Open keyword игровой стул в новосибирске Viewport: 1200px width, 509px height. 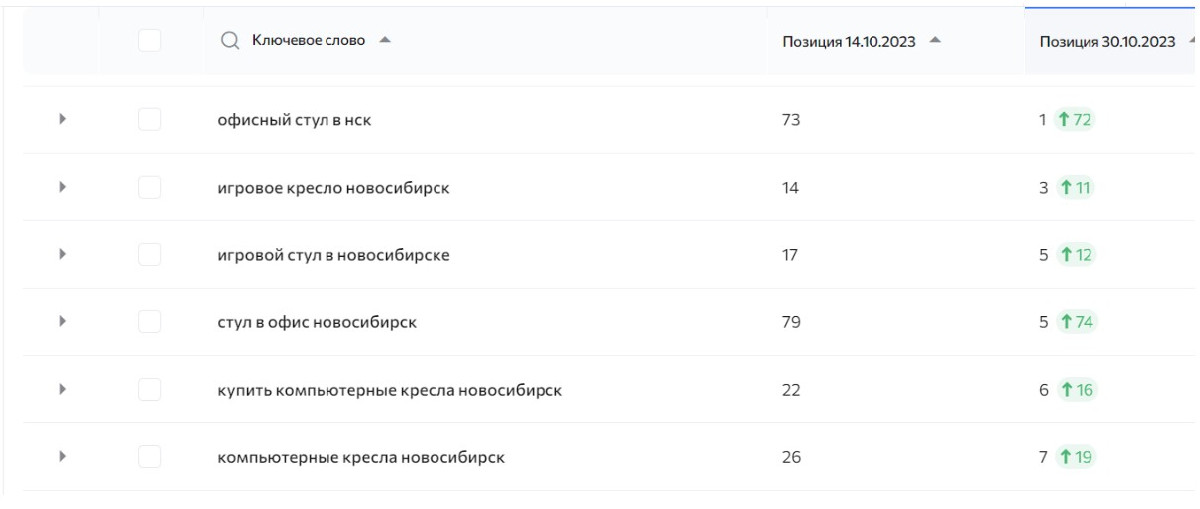pyautogui.click(x=333, y=255)
